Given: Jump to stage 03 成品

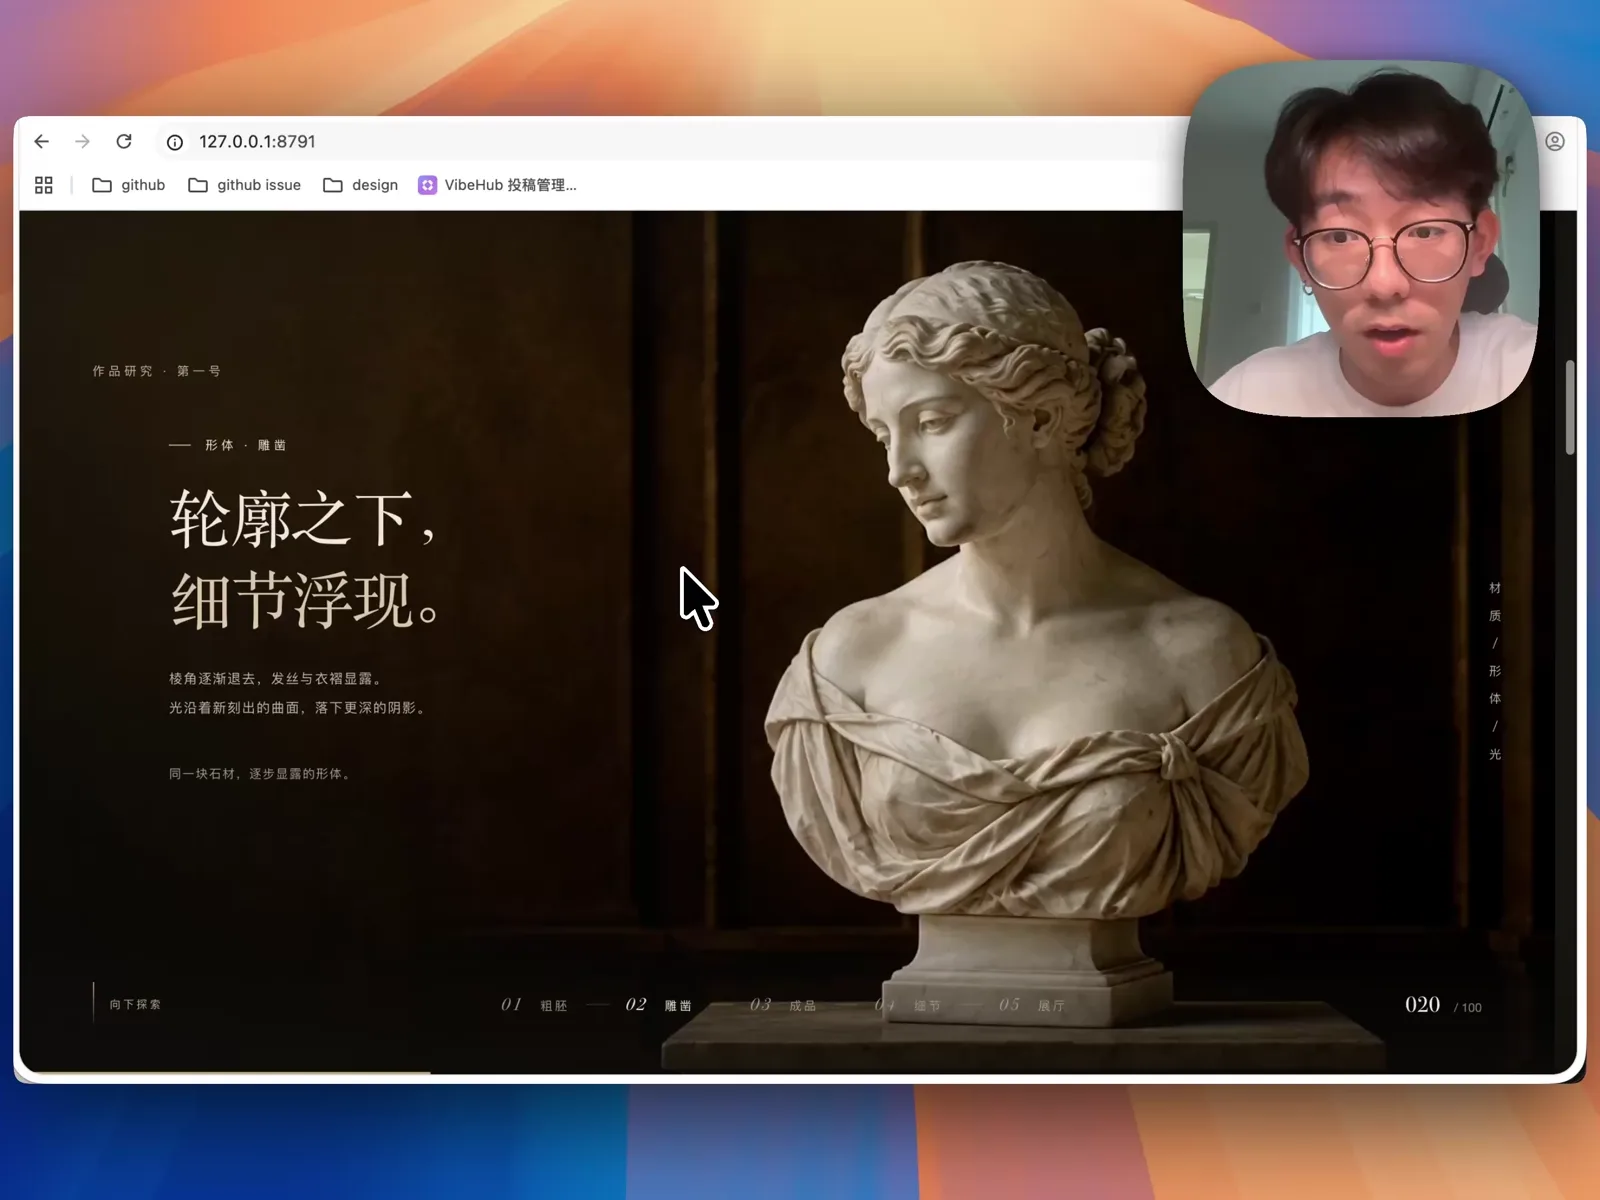Looking at the screenshot, I should coord(783,1005).
